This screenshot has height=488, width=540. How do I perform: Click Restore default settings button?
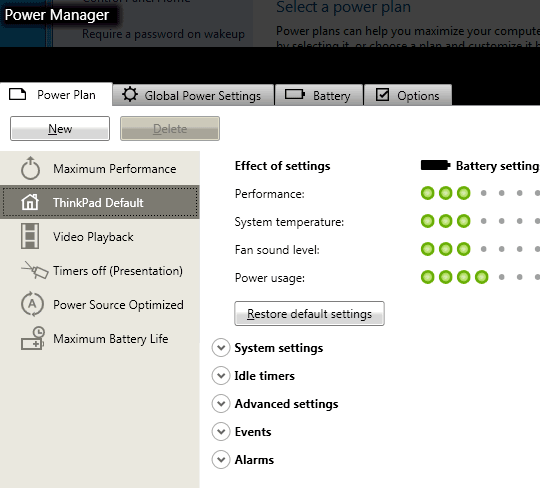[x=309, y=313]
